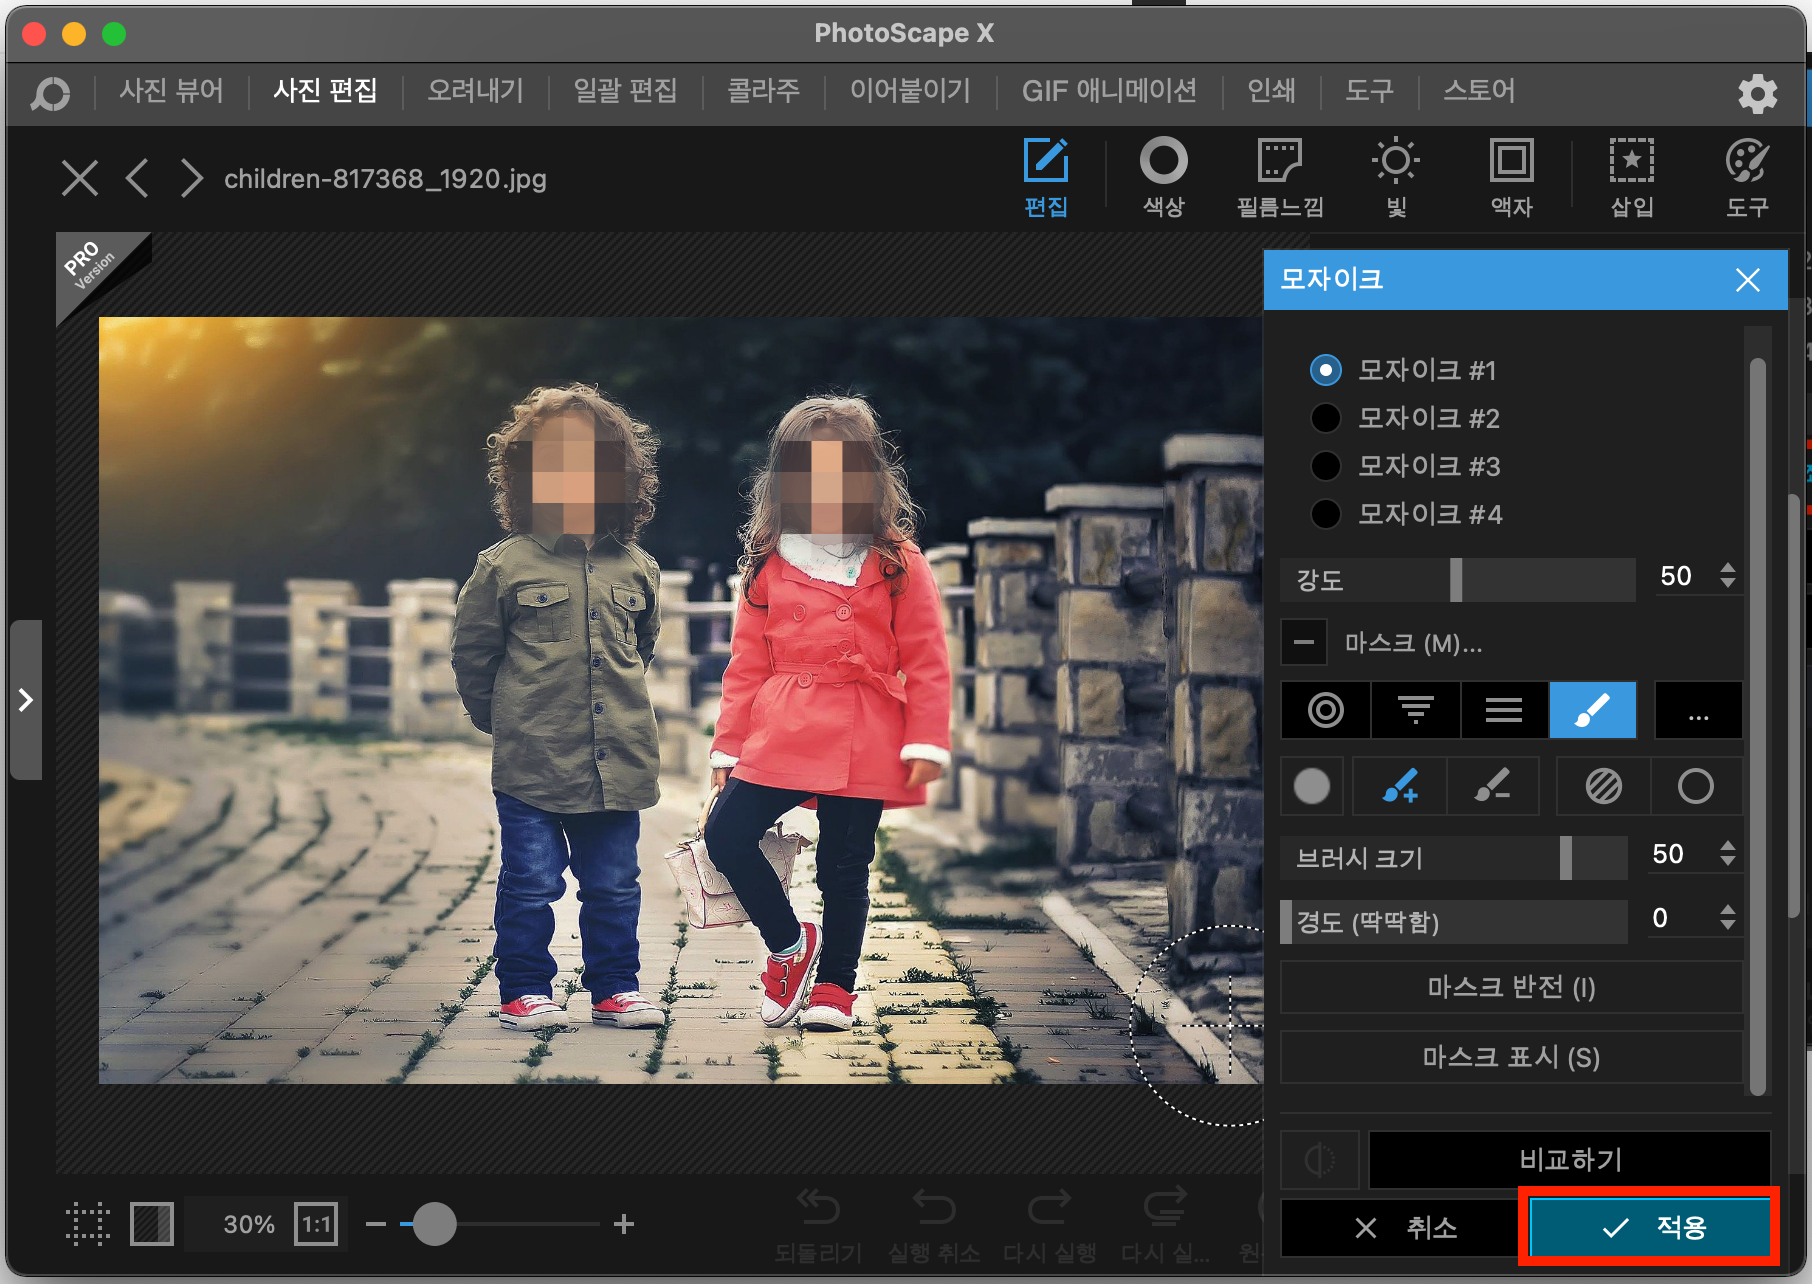Switch to 이어붙이기 tab
This screenshot has width=1812, height=1284.
click(910, 91)
